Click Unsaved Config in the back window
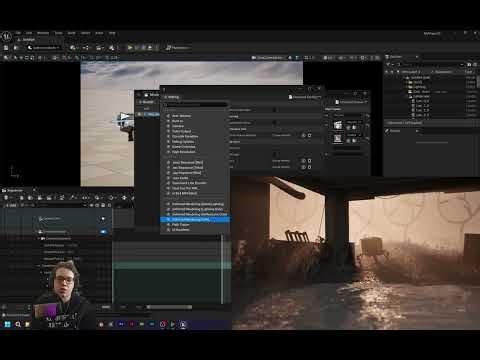Viewport: 480px width, 360px height. tap(351, 102)
